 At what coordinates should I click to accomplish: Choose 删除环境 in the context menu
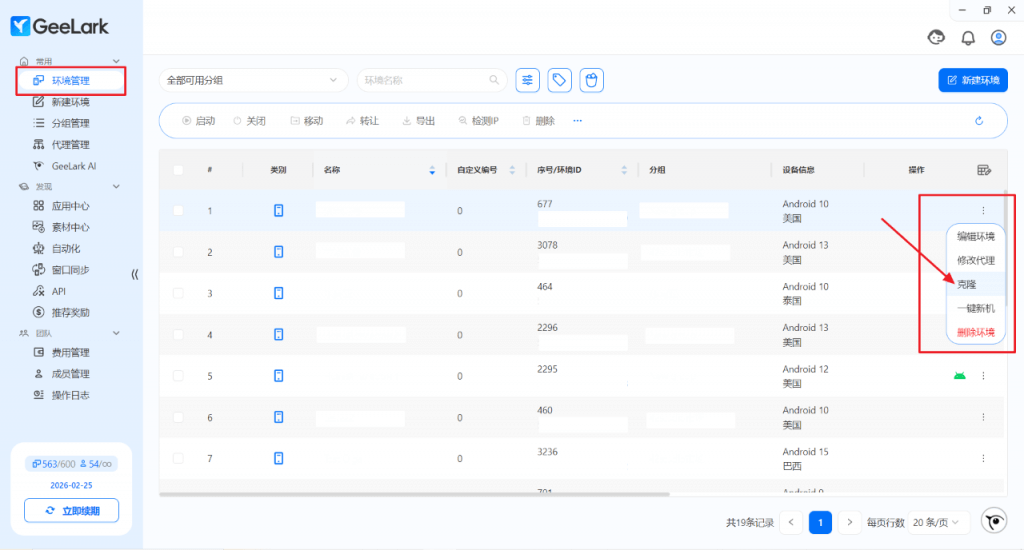click(975, 332)
